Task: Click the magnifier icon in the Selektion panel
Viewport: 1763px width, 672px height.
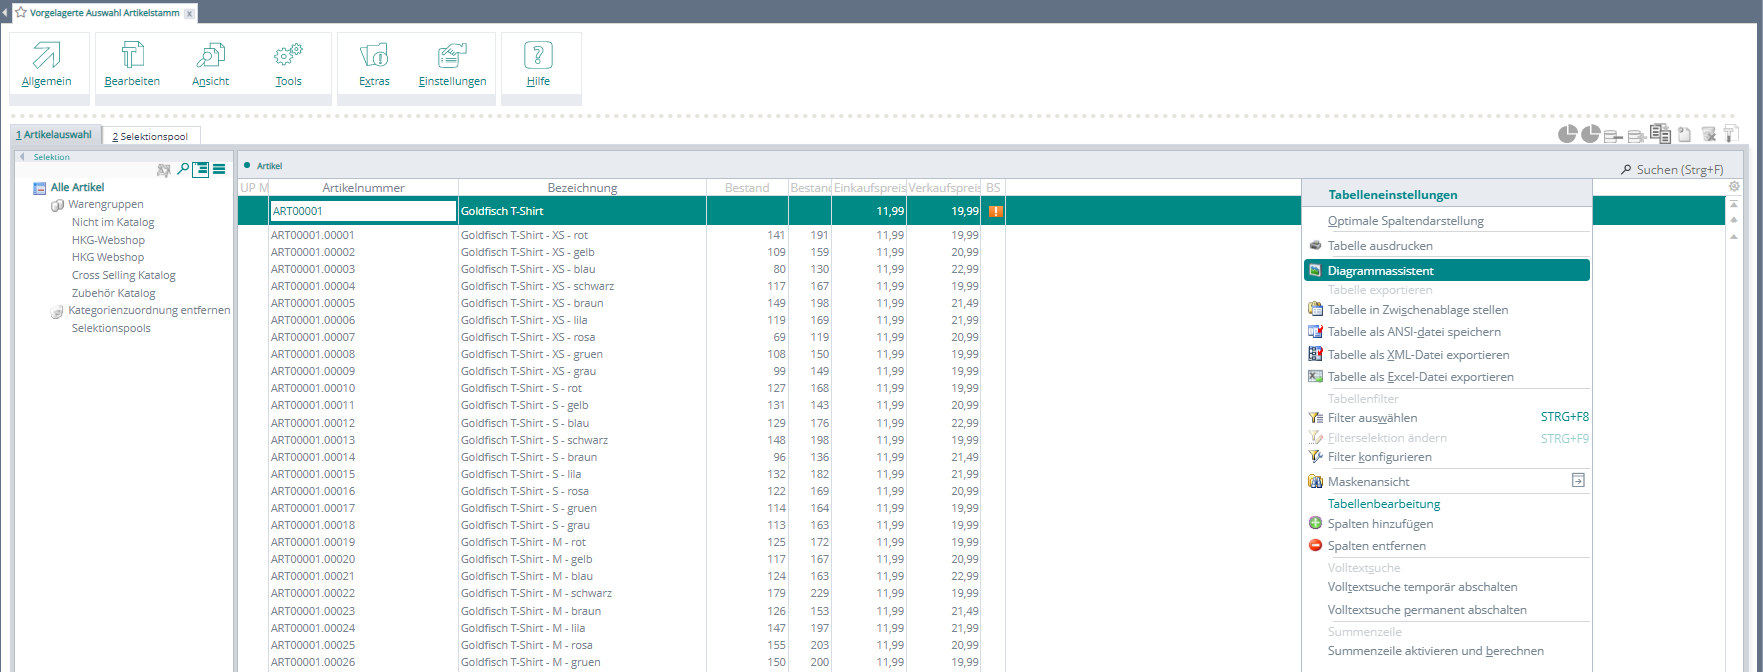Action: [183, 170]
